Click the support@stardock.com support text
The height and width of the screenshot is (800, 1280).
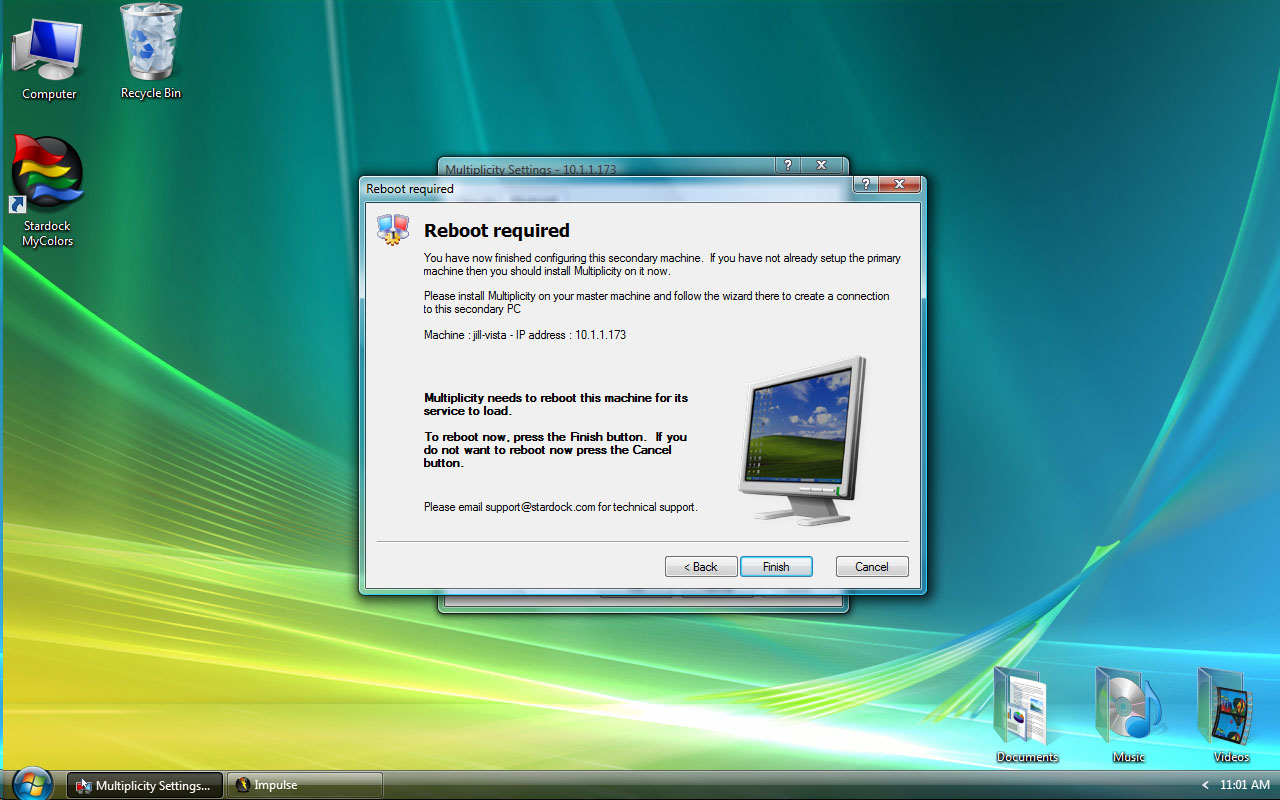coord(561,507)
